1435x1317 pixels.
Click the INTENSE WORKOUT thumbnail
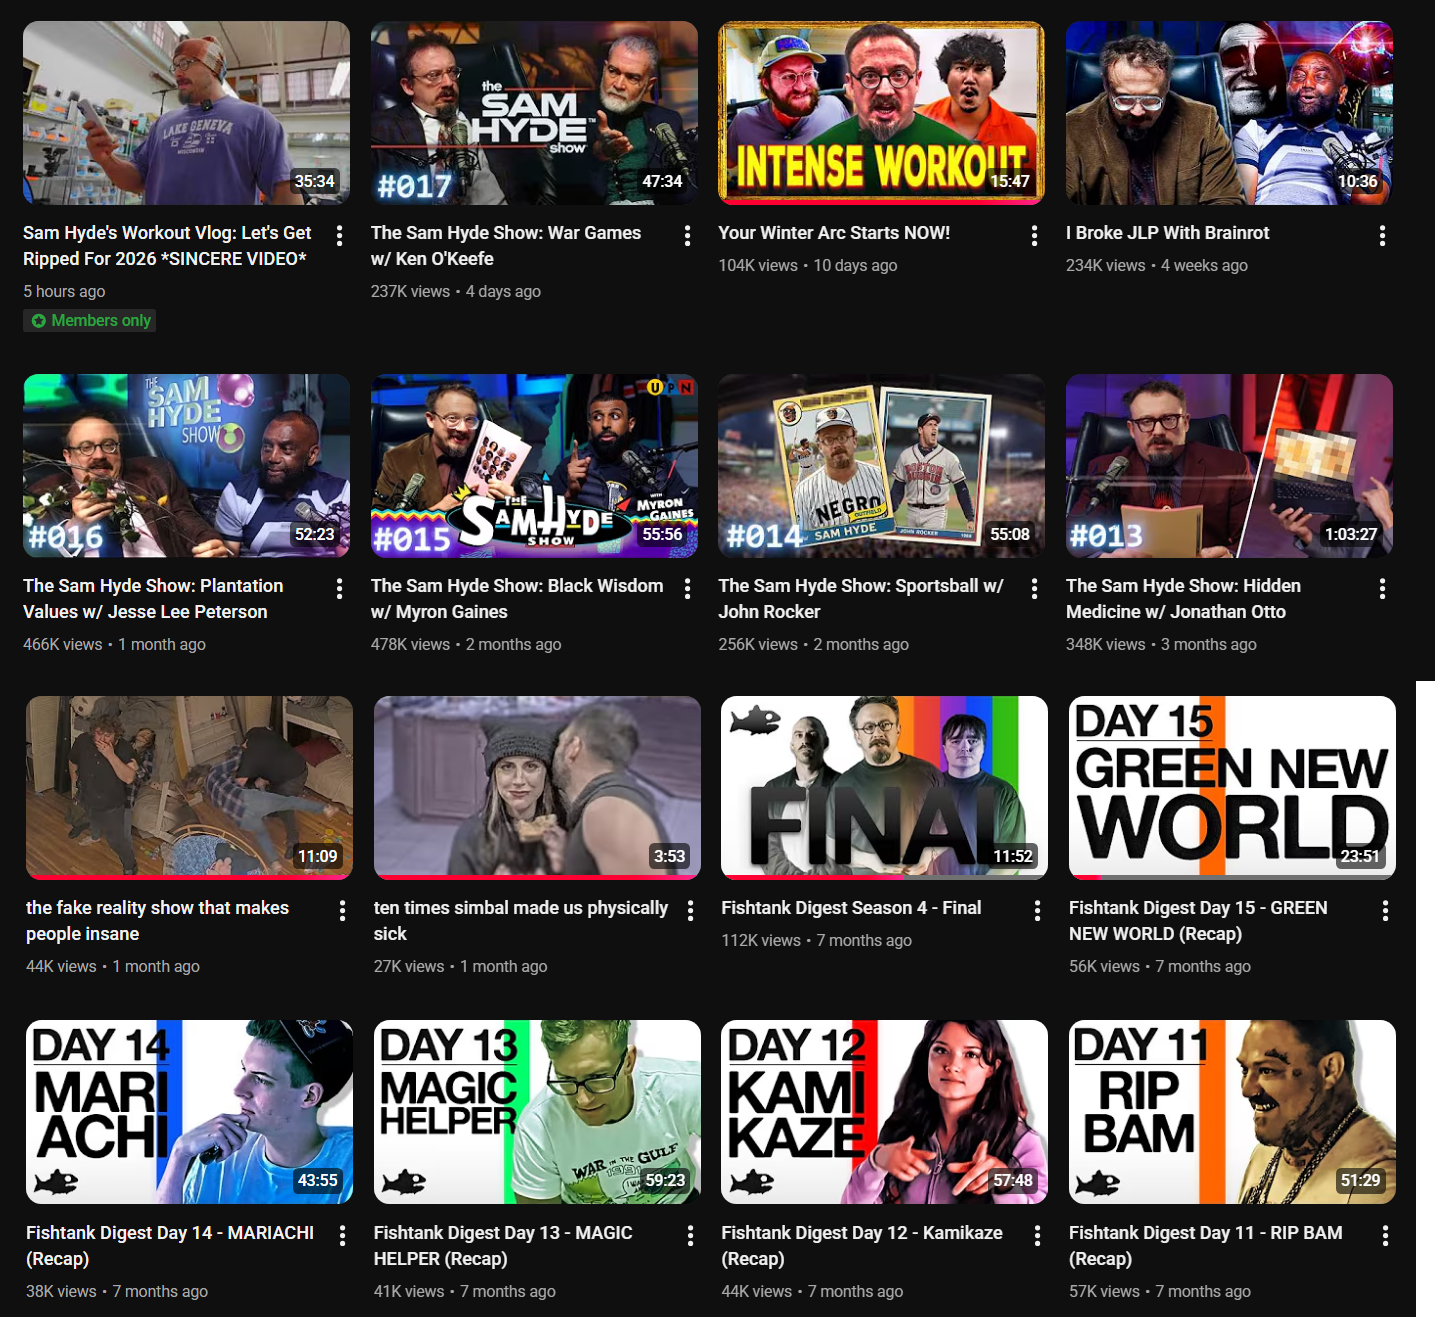pyautogui.click(x=881, y=113)
